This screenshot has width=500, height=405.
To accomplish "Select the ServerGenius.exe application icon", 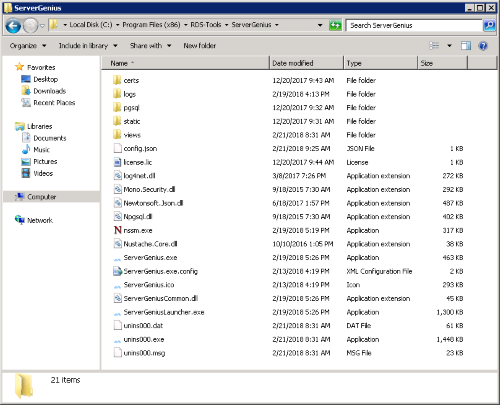I will tap(117, 258).
